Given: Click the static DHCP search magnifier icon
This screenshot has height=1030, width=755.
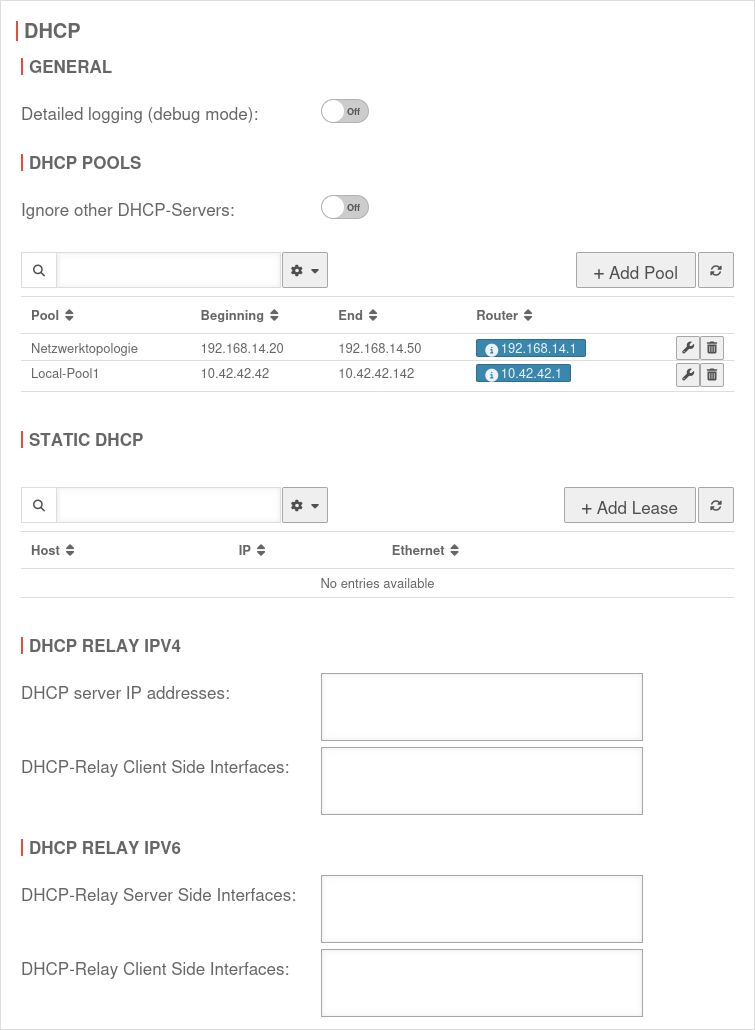Looking at the screenshot, I should pyautogui.click(x=39, y=505).
